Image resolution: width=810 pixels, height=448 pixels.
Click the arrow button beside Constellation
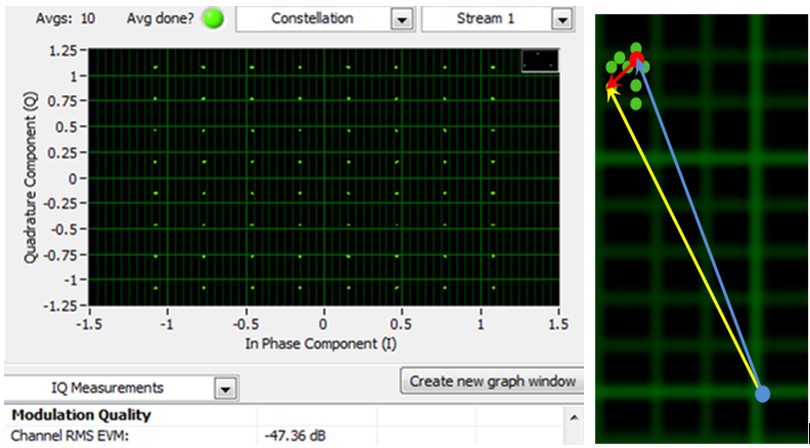(x=401, y=20)
